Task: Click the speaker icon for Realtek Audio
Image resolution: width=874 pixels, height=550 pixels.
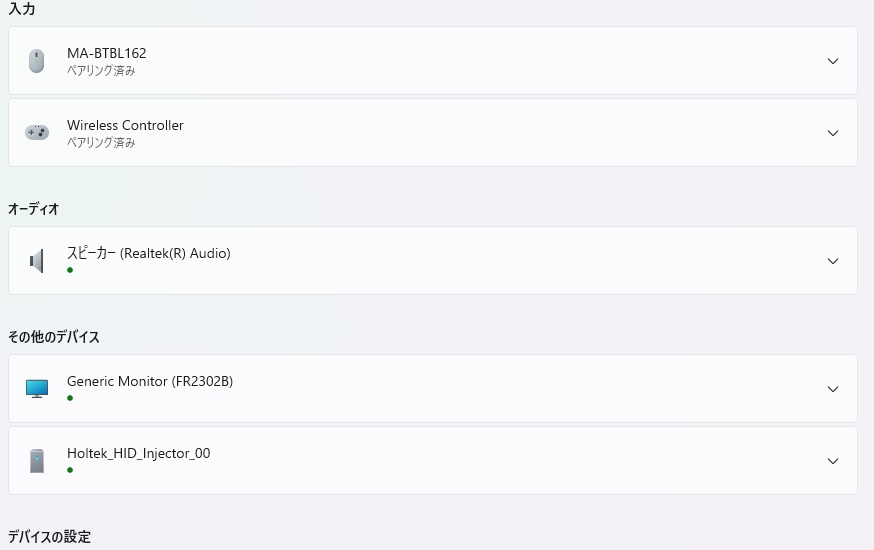Action: point(37,261)
